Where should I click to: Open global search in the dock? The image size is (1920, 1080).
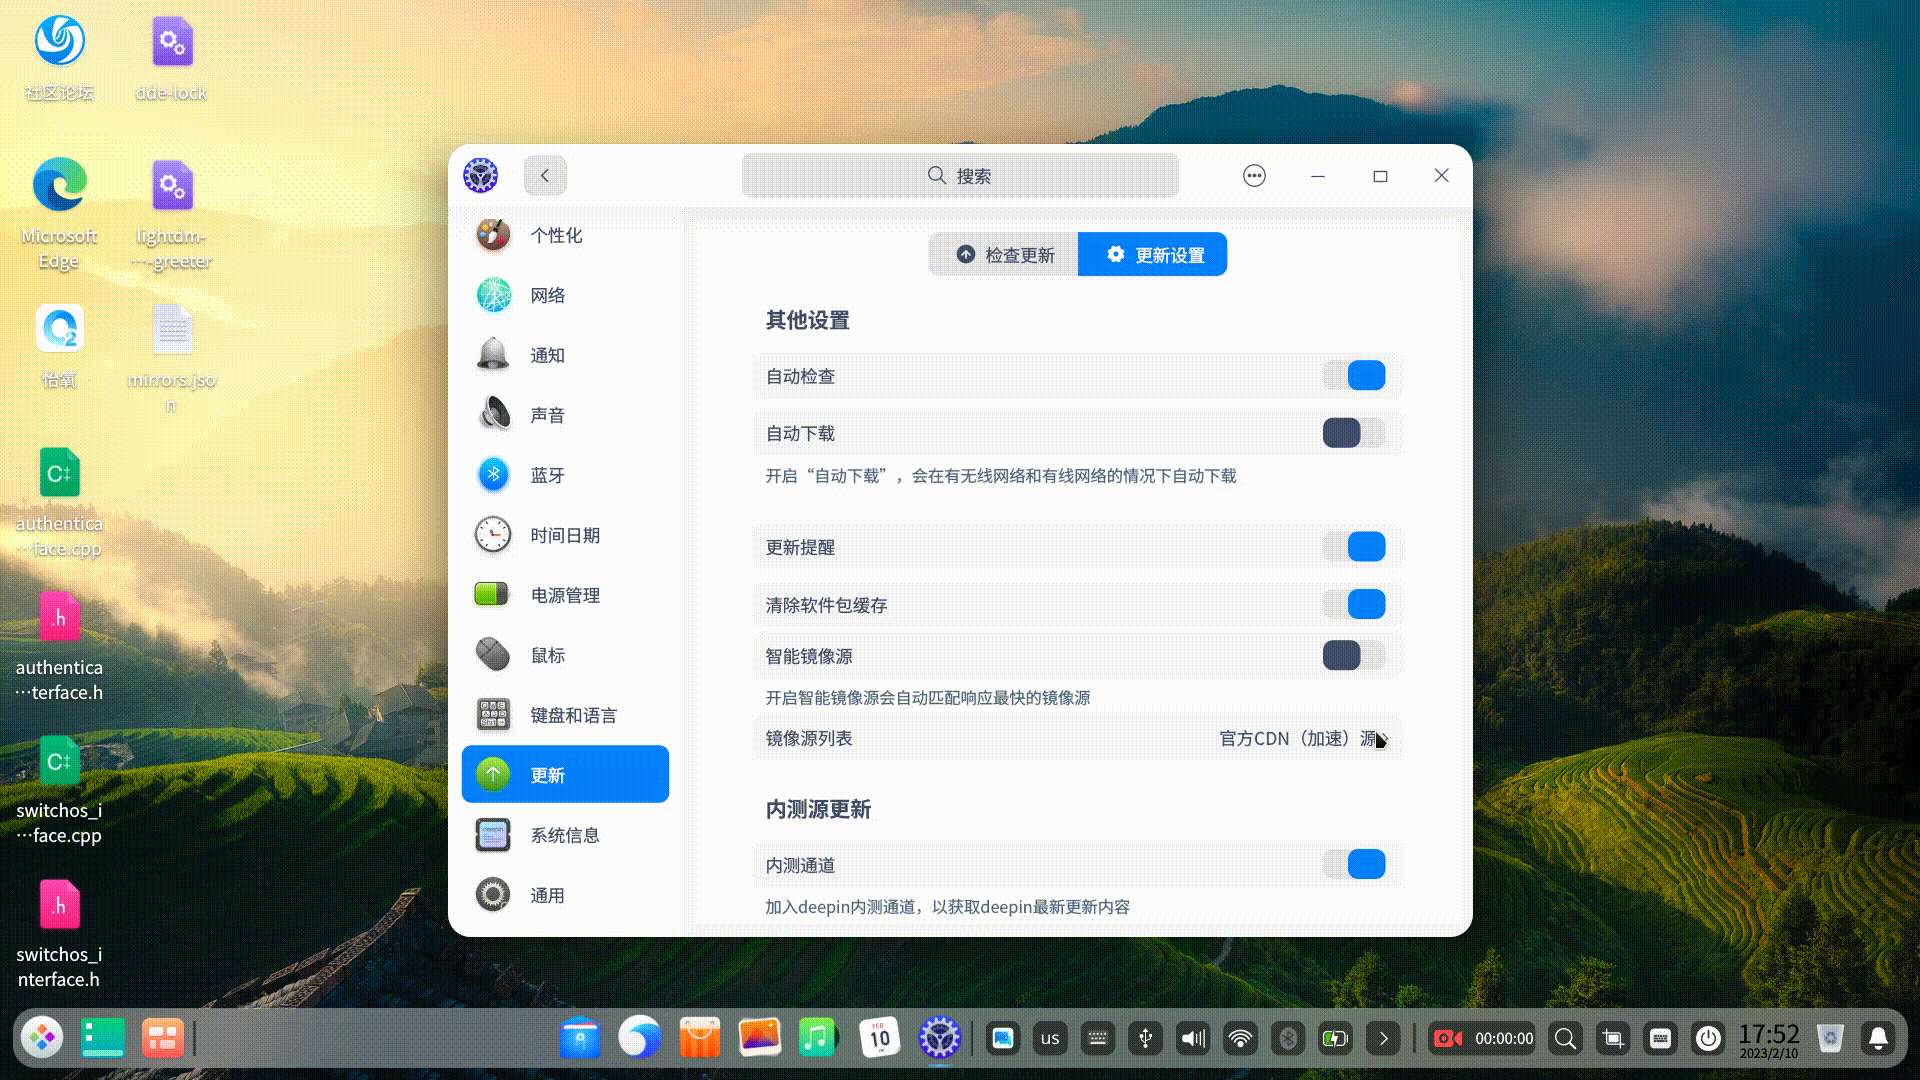tap(1566, 1039)
